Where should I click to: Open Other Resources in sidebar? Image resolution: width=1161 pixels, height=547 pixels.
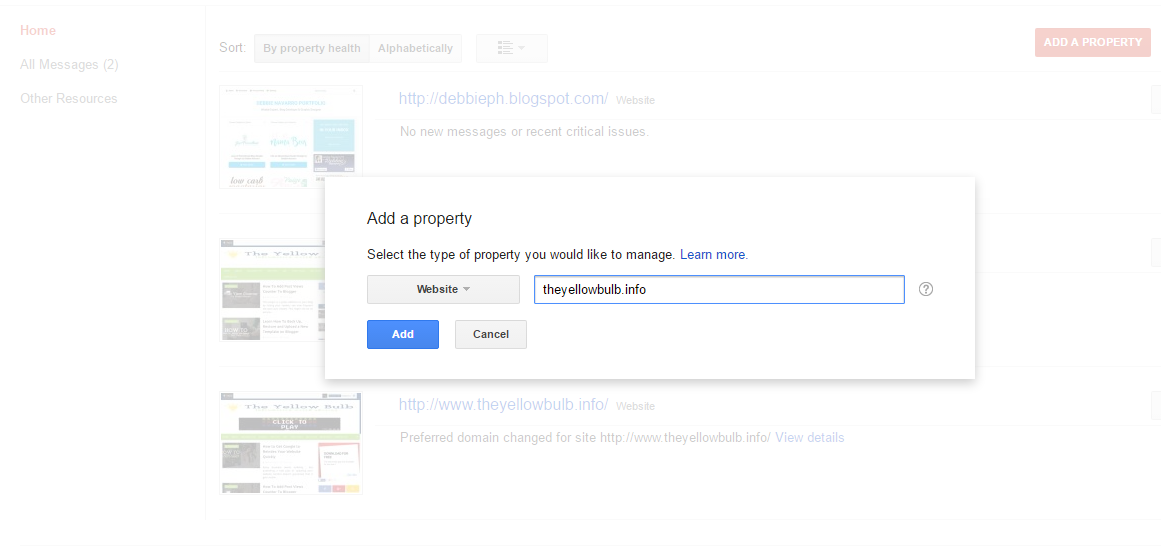[69, 98]
